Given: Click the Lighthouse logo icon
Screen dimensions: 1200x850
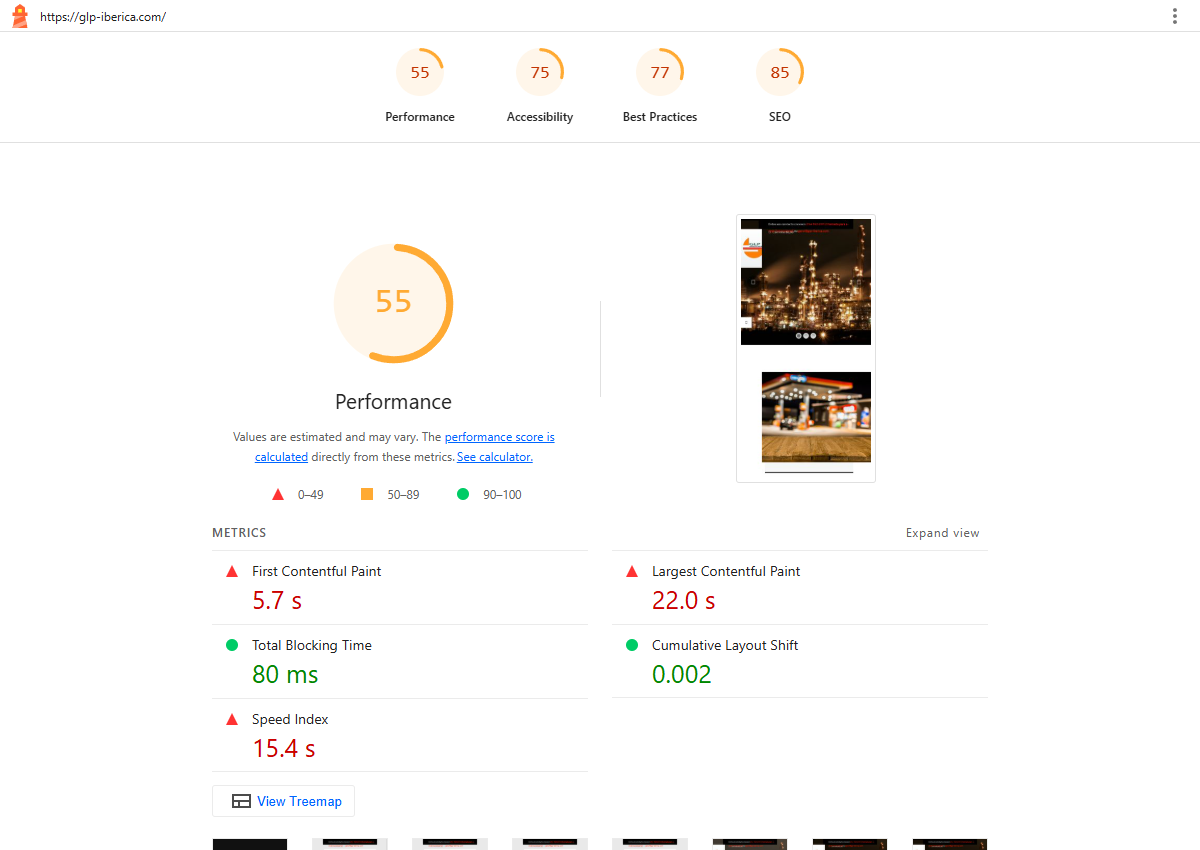Looking at the screenshot, I should pos(20,16).
